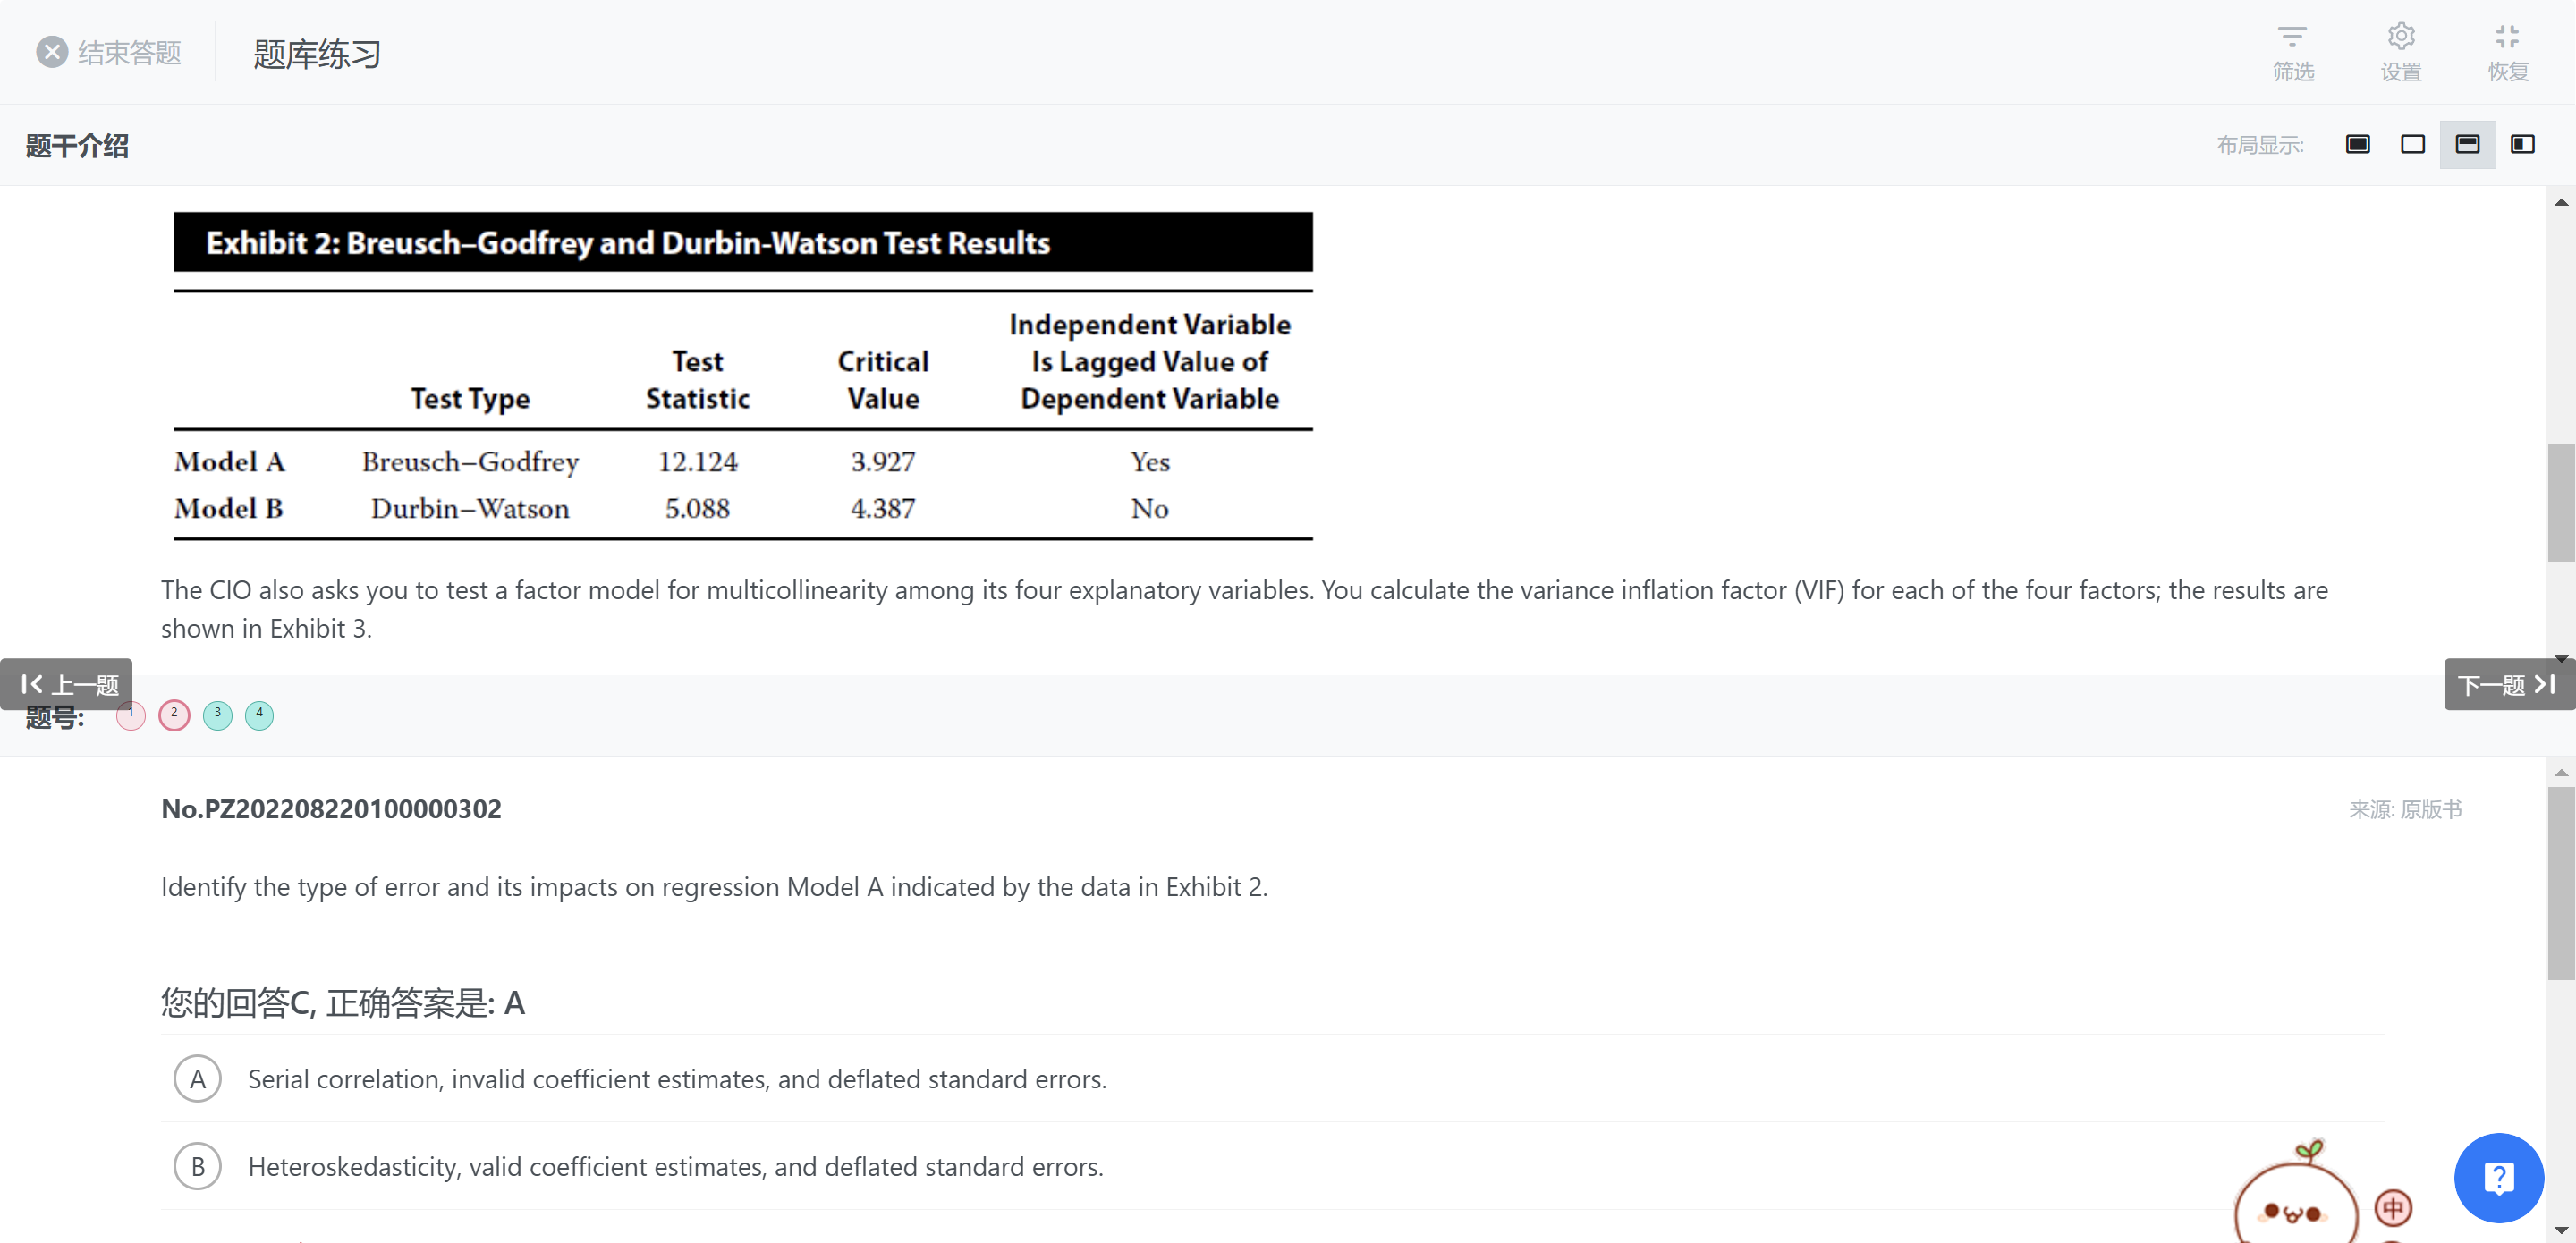Screen dimensions: 2576x1243
Task: Click the Test Type column header
Action: coord(470,399)
